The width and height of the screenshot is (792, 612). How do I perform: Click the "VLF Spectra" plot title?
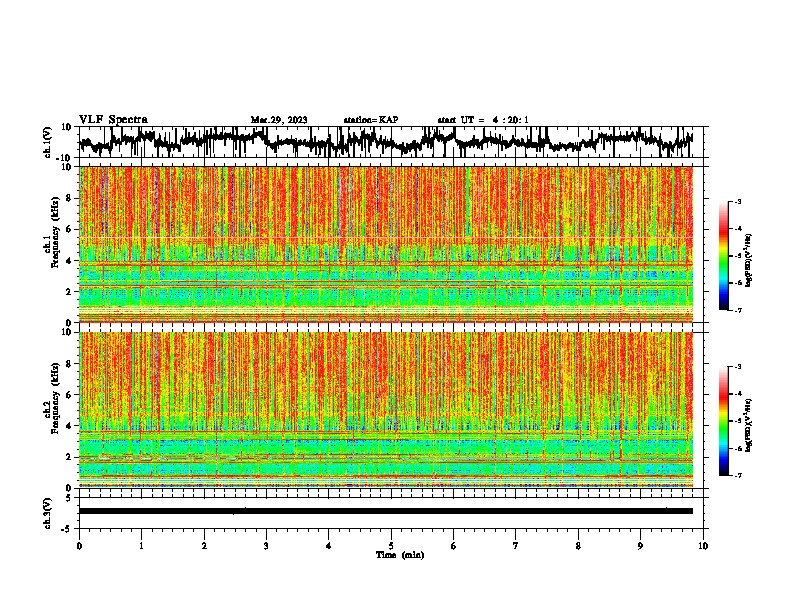click(113, 120)
